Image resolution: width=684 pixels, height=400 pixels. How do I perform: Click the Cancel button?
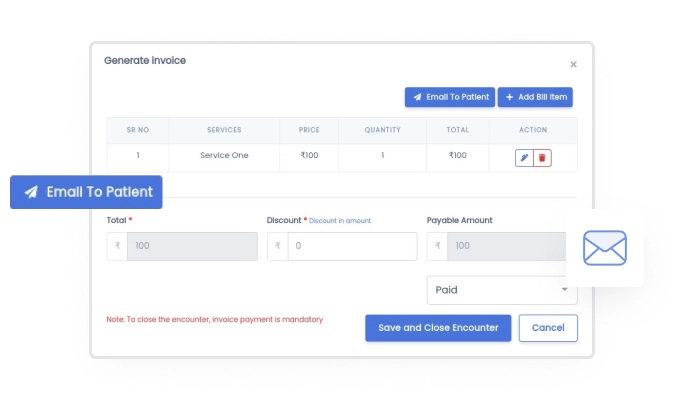(x=548, y=328)
